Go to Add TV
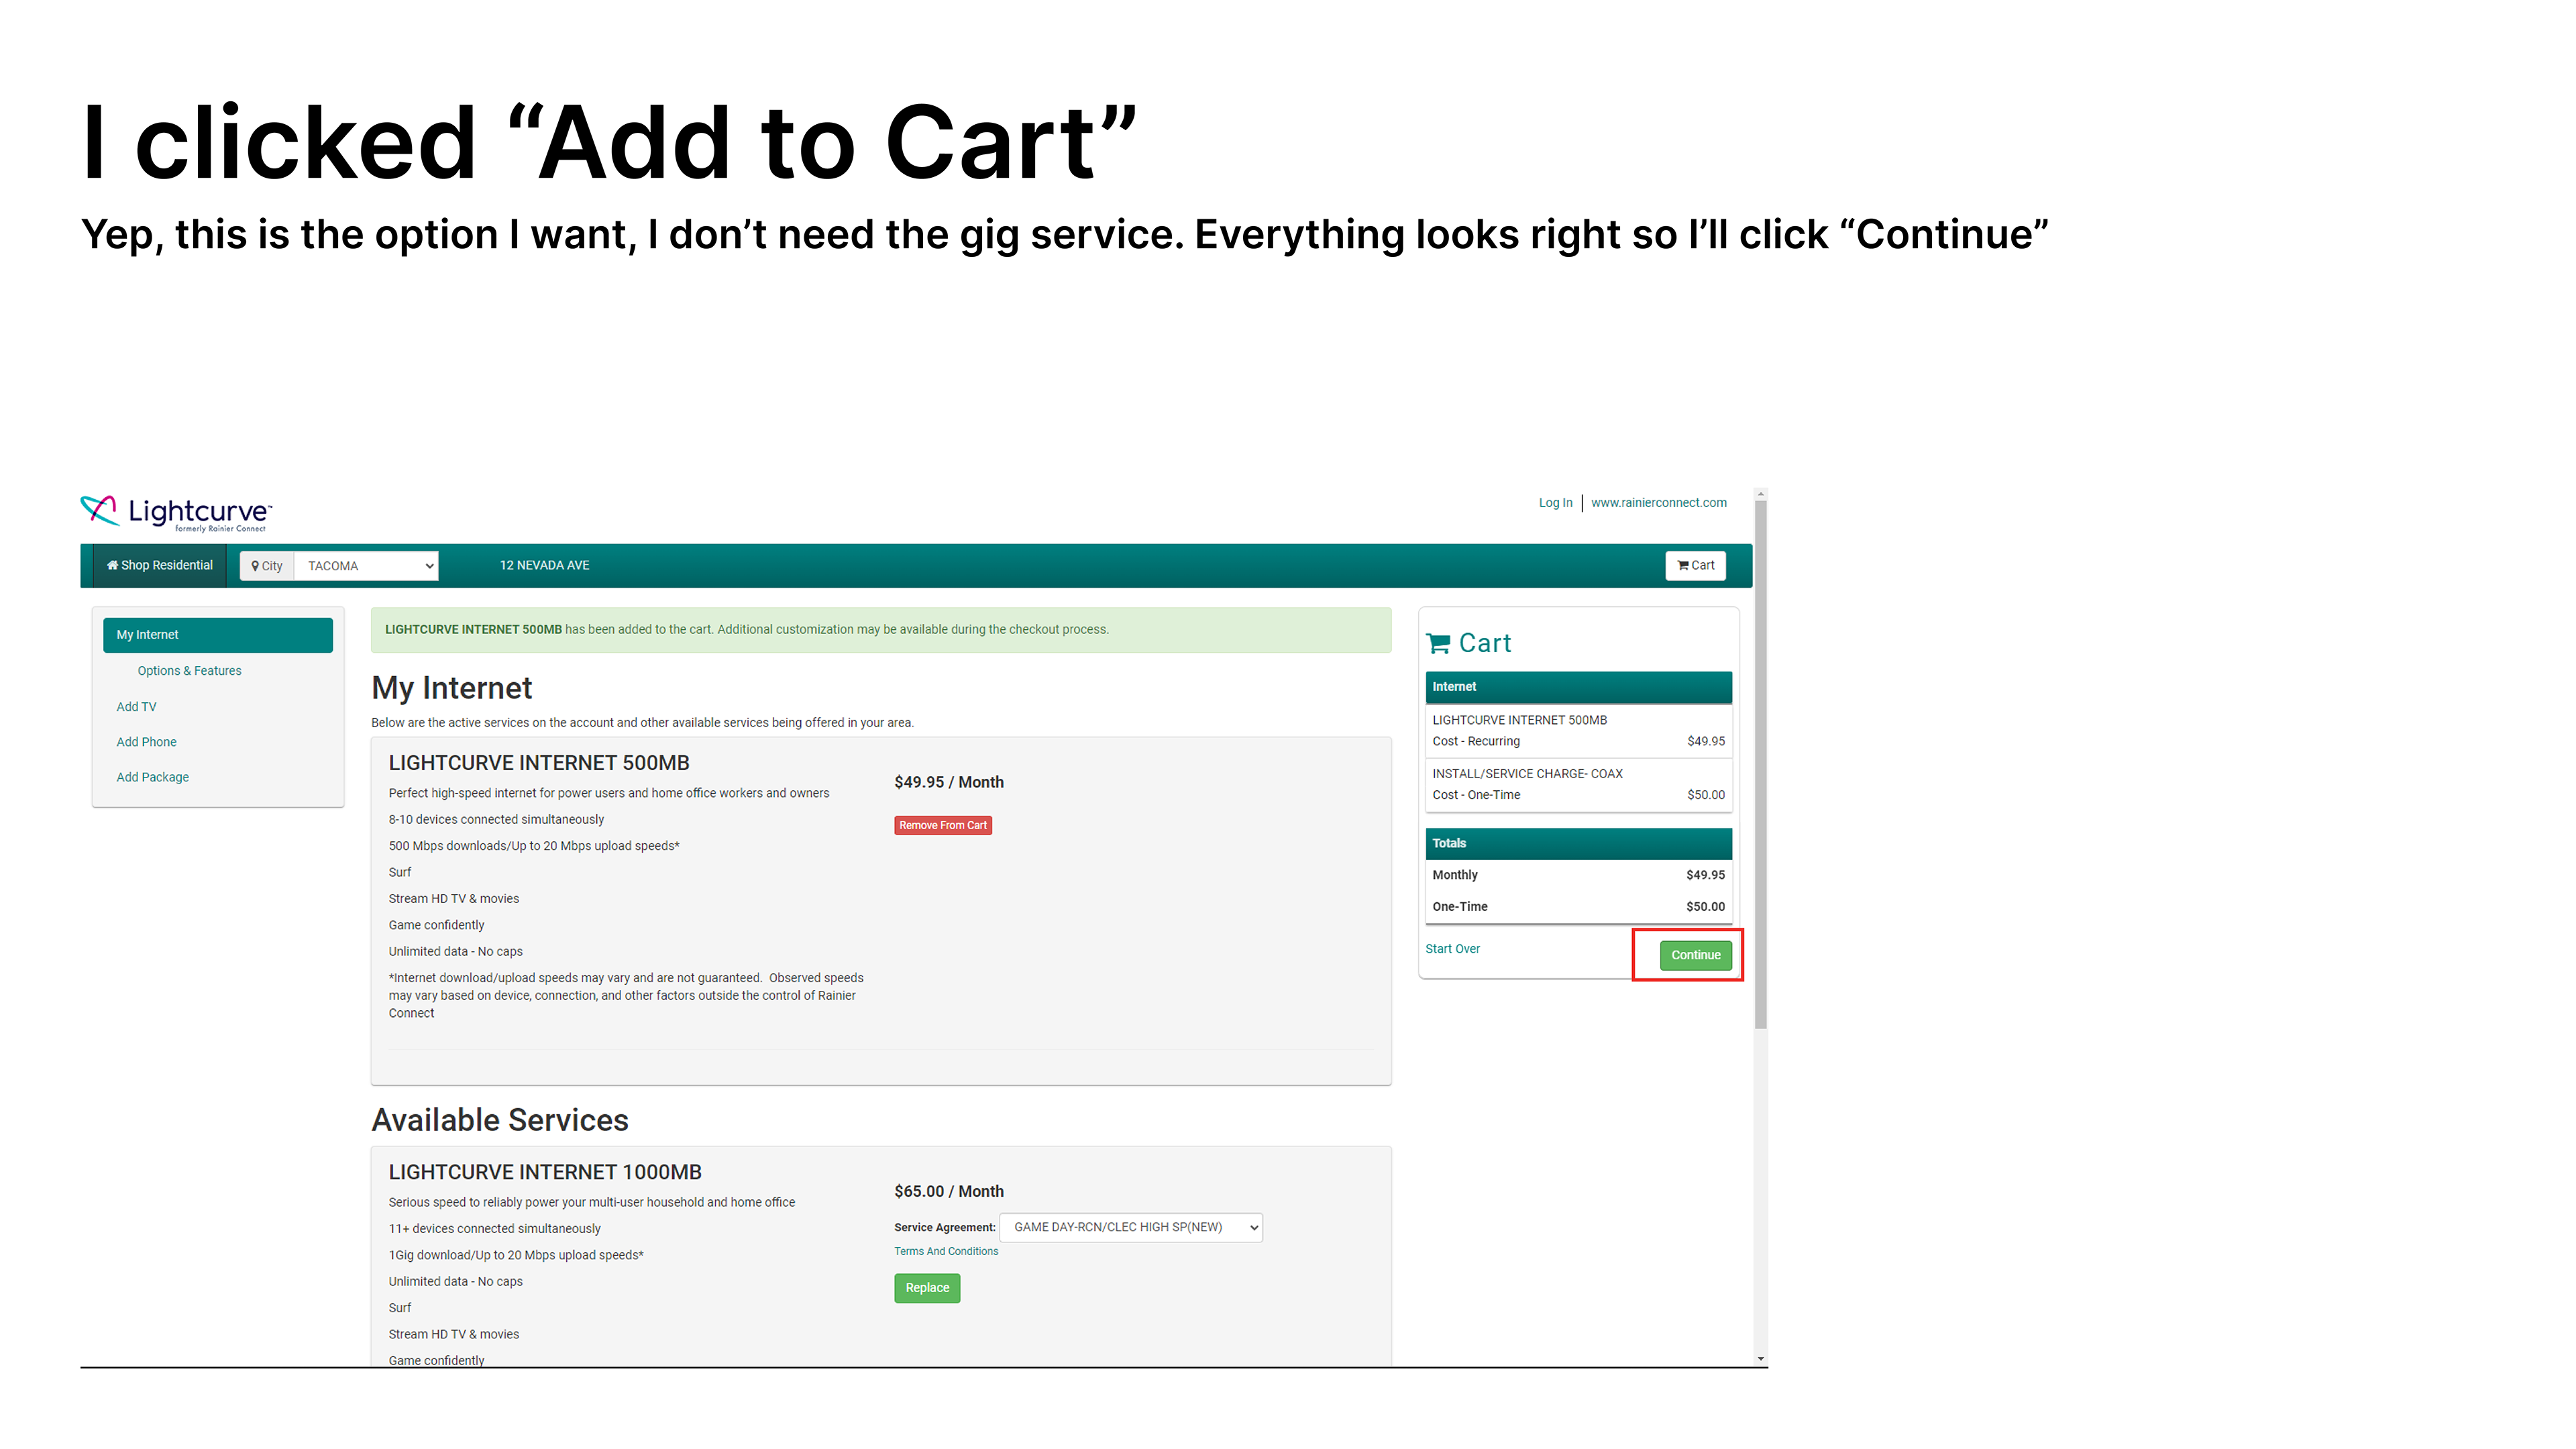The image size is (2576, 1449). [136, 707]
